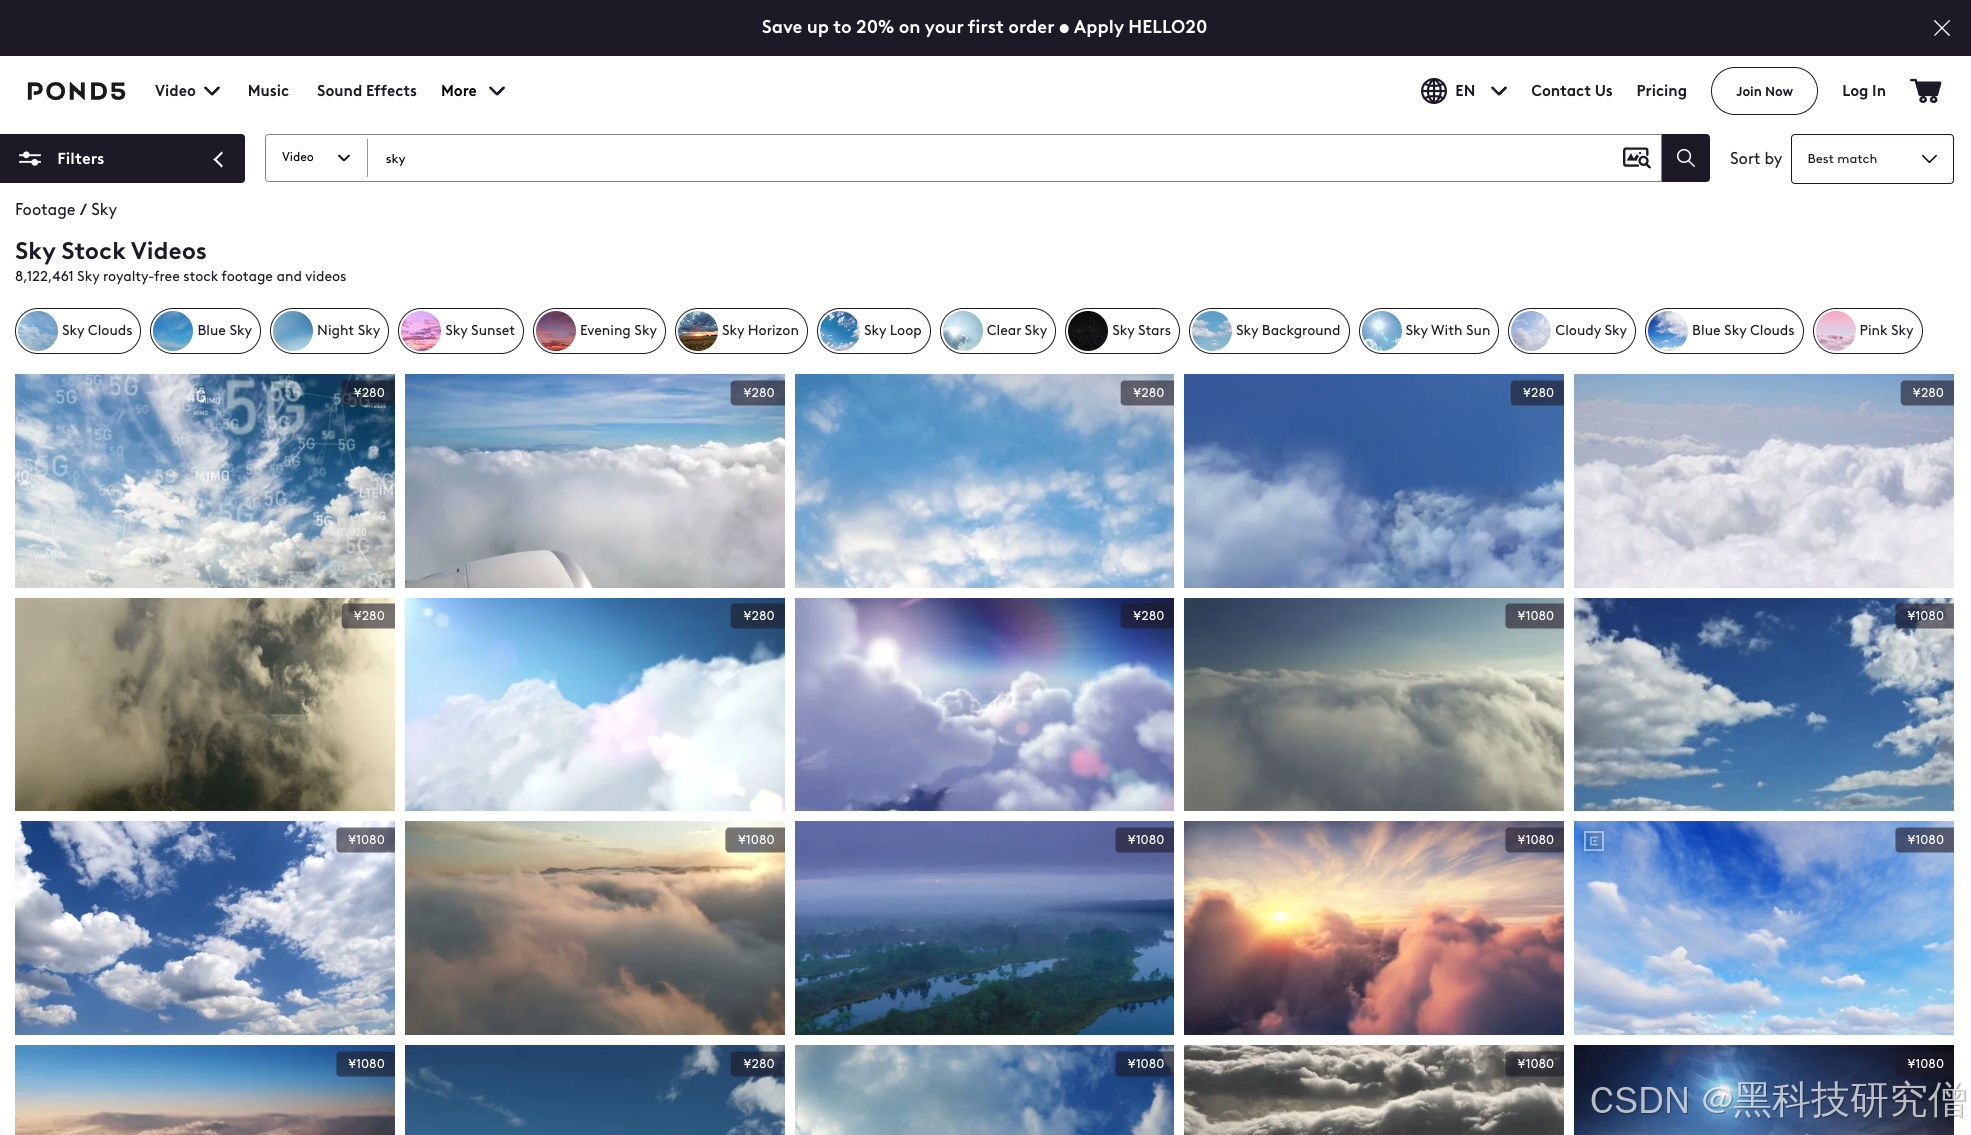Image resolution: width=1971 pixels, height=1135 pixels.
Task: Click the magnifier search button
Action: (1685, 158)
